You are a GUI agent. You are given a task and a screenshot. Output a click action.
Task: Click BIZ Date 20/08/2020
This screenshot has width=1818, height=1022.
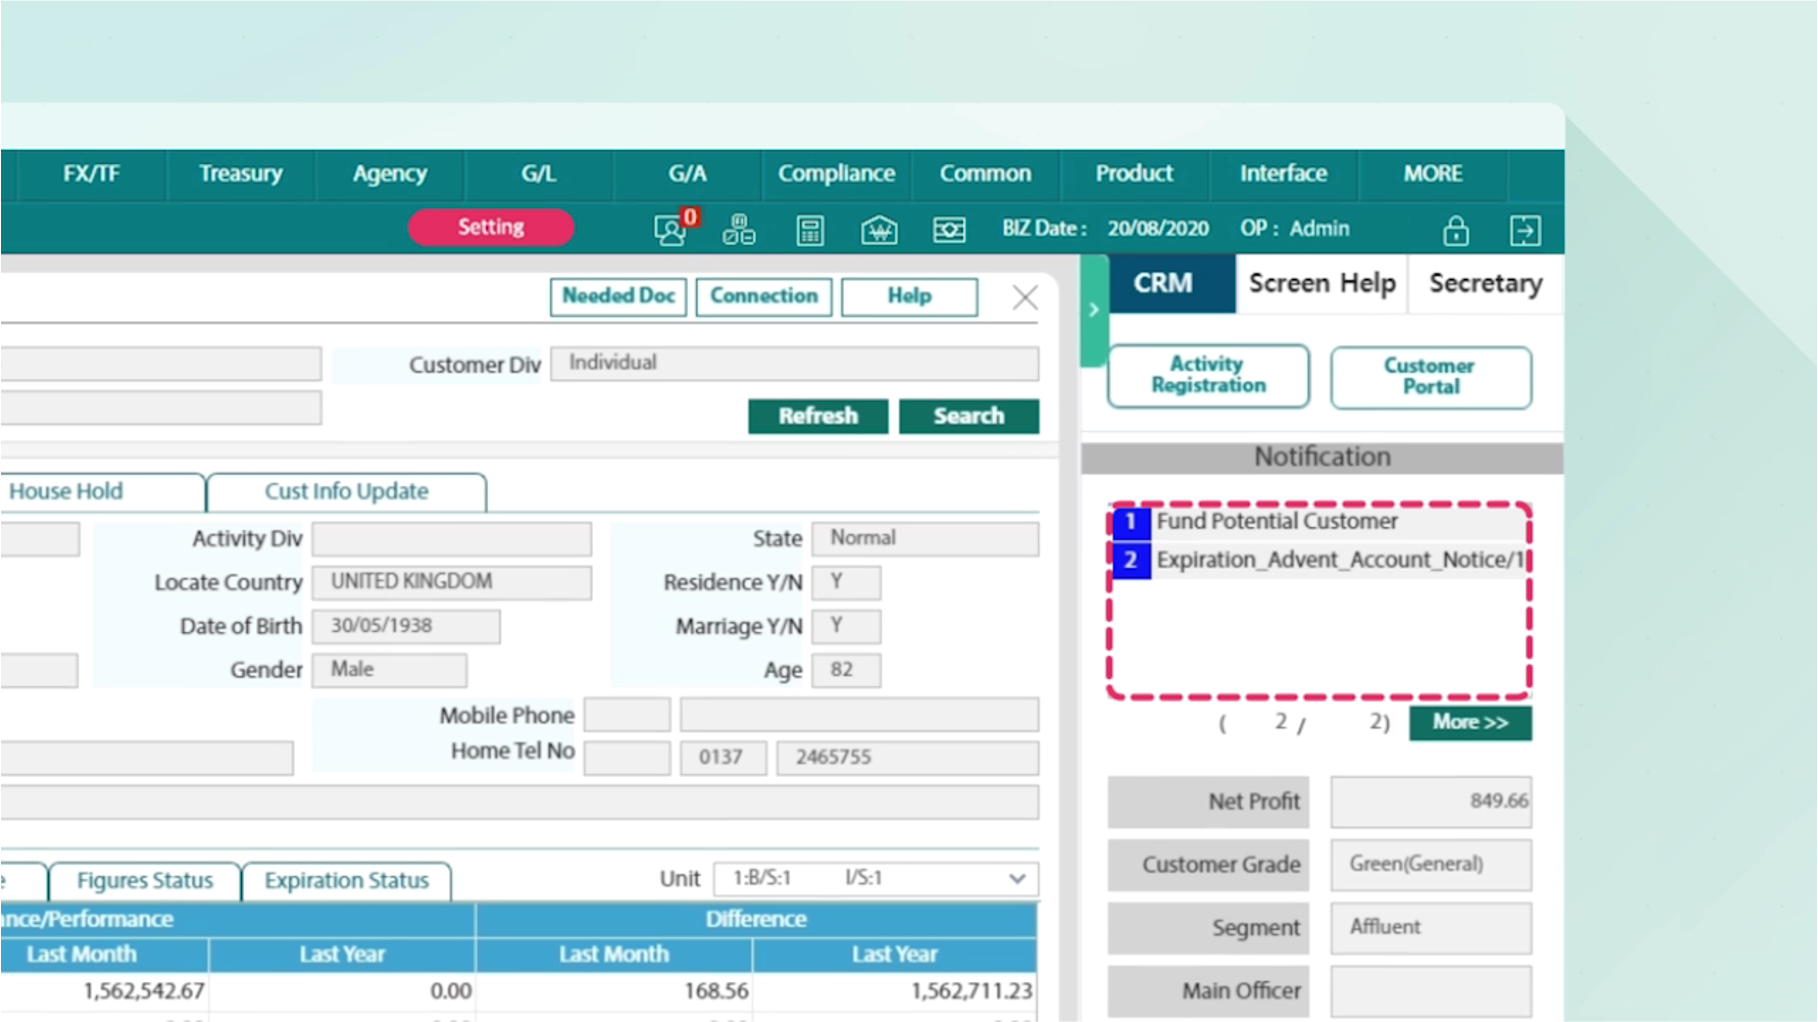pyautogui.click(x=1158, y=229)
